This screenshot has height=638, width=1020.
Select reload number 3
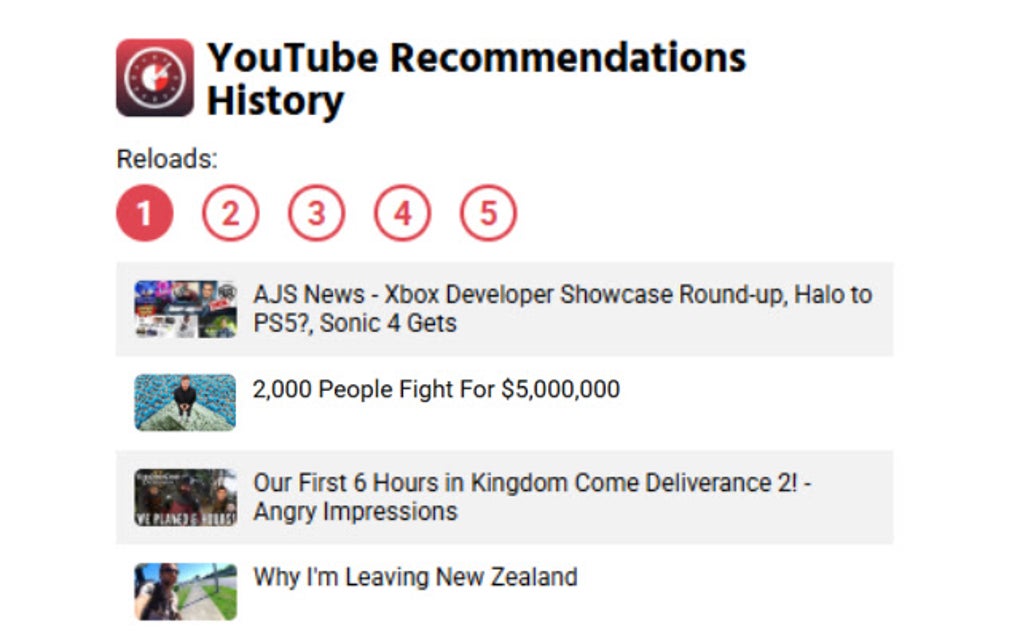[316, 211]
